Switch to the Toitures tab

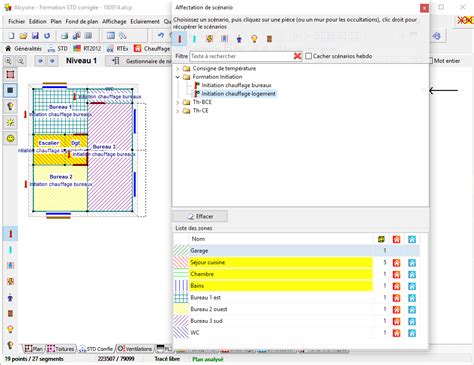[61, 349]
